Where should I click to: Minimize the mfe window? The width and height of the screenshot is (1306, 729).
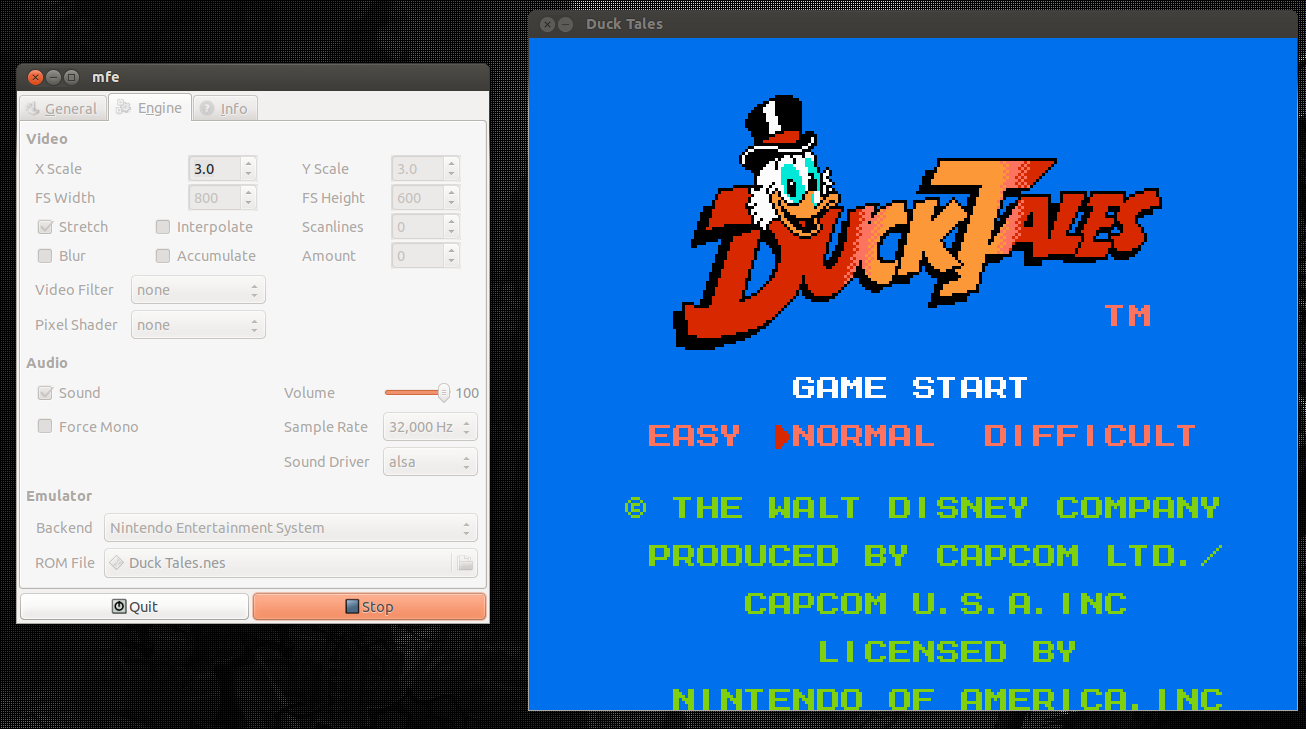[54, 77]
